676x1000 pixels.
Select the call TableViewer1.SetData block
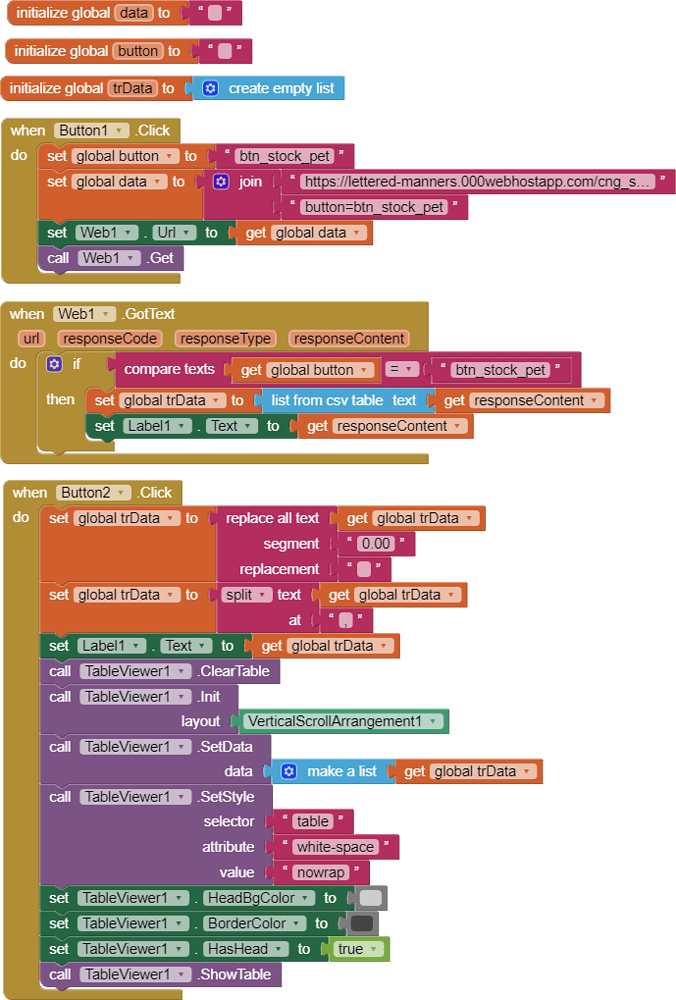153,747
